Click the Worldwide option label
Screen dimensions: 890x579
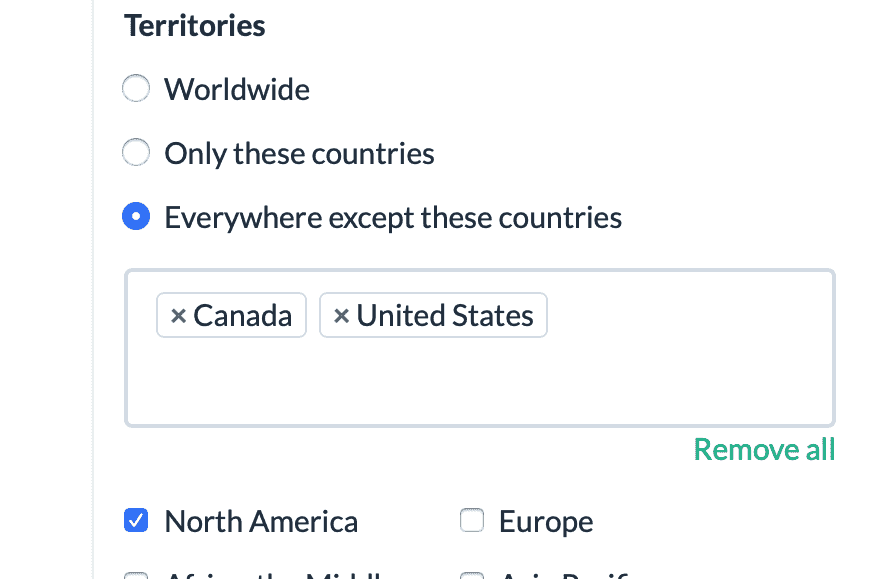[x=237, y=89]
